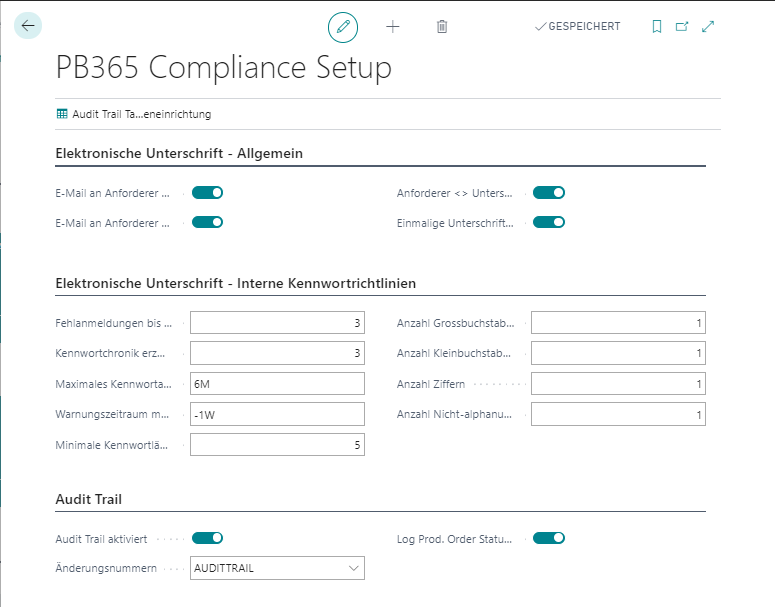The width and height of the screenshot is (775, 607).
Task: Click Maximales Kennwortalter field with 6M
Action: coord(277,384)
